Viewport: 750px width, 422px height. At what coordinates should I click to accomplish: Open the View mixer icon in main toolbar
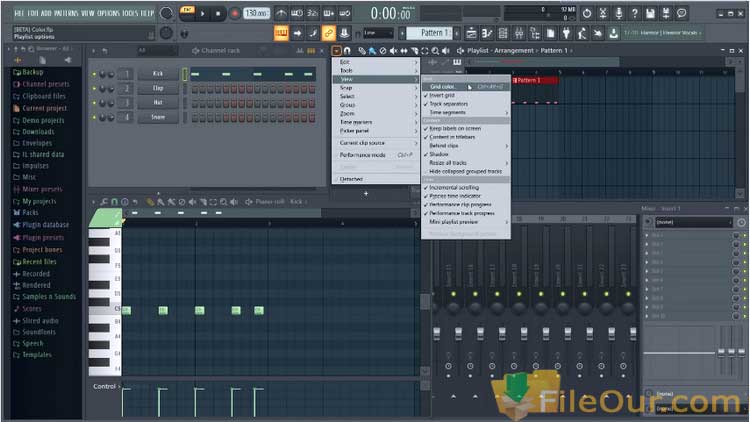(x=519, y=33)
